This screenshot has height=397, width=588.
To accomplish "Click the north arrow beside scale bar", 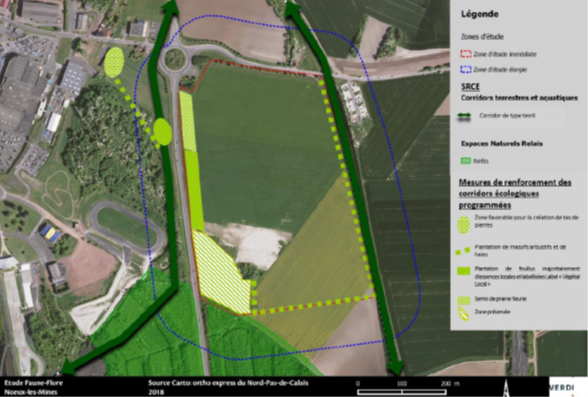I will point(506,387).
